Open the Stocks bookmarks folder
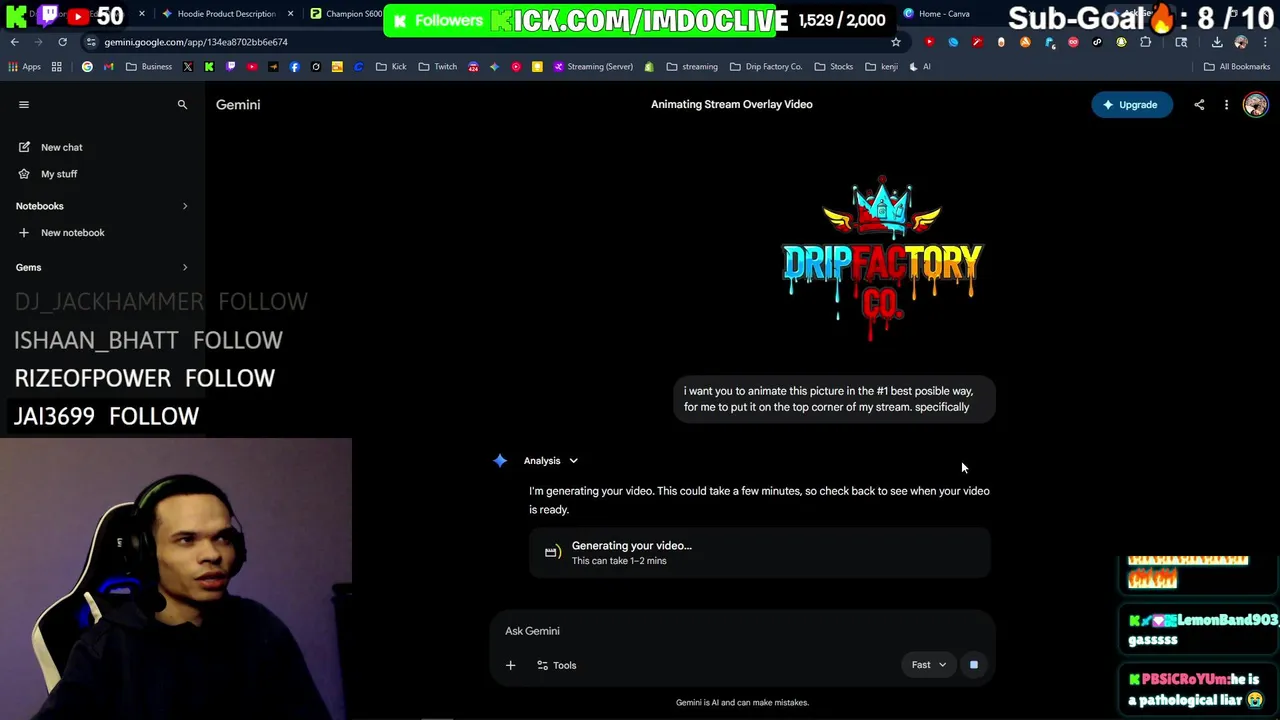The width and height of the screenshot is (1280, 720). (834, 67)
